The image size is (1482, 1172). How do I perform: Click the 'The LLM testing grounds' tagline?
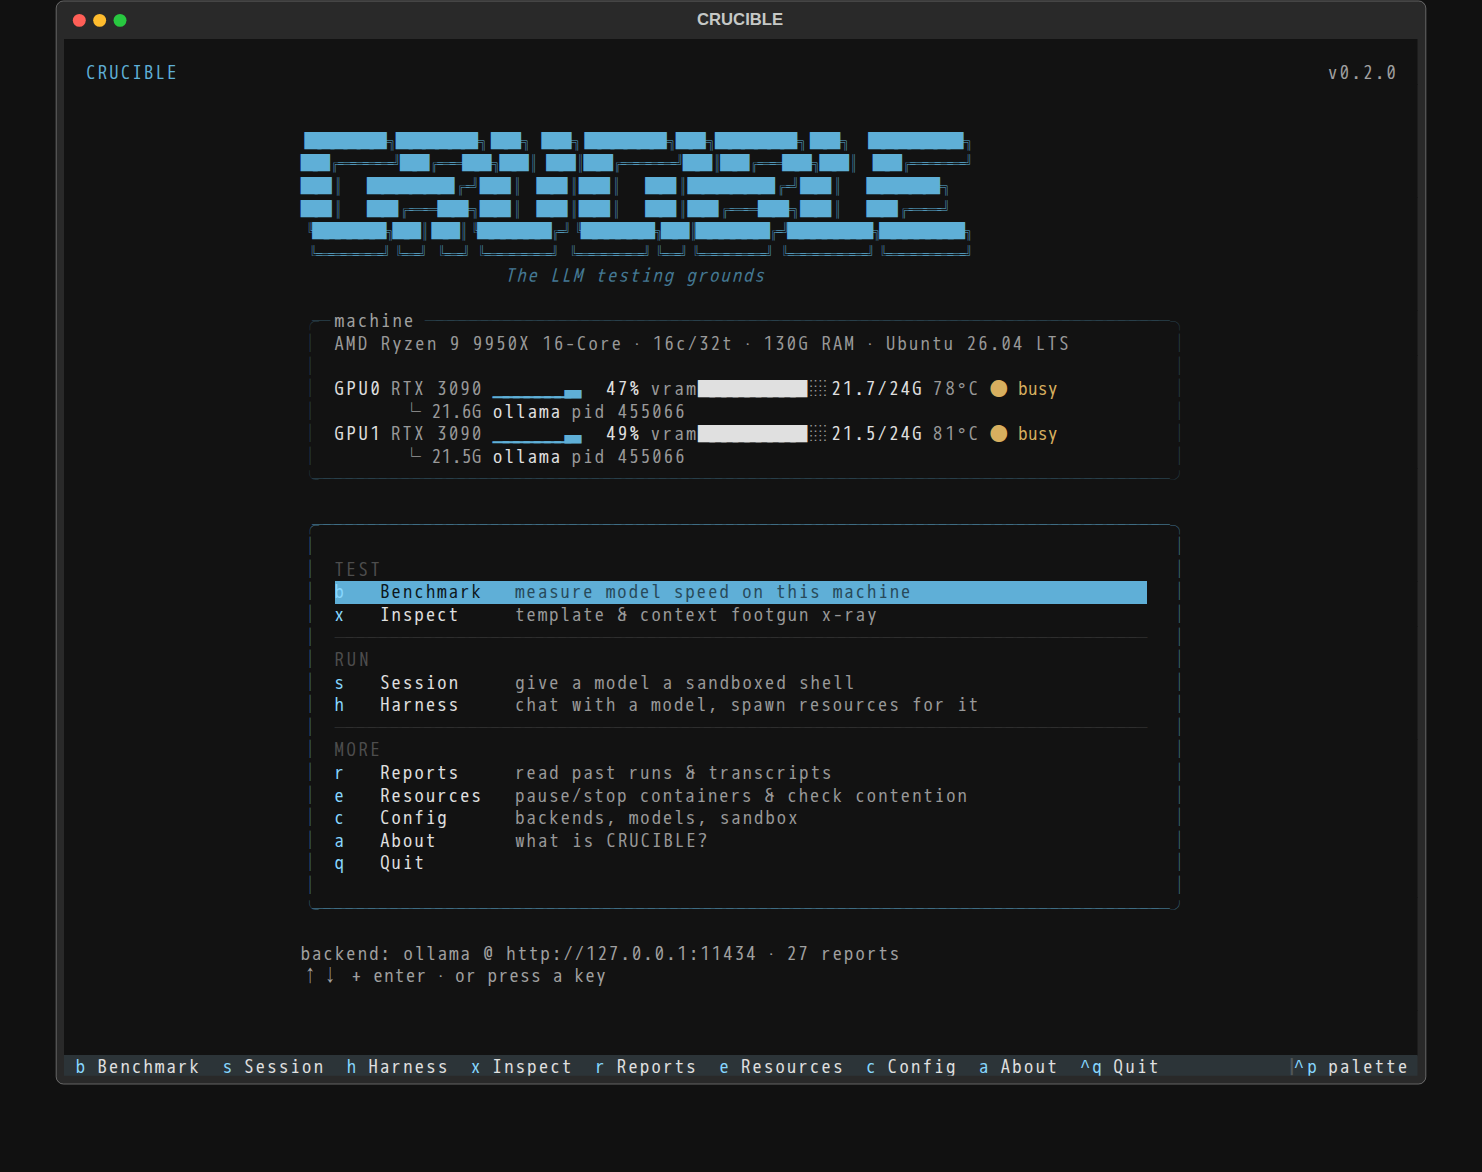click(635, 276)
